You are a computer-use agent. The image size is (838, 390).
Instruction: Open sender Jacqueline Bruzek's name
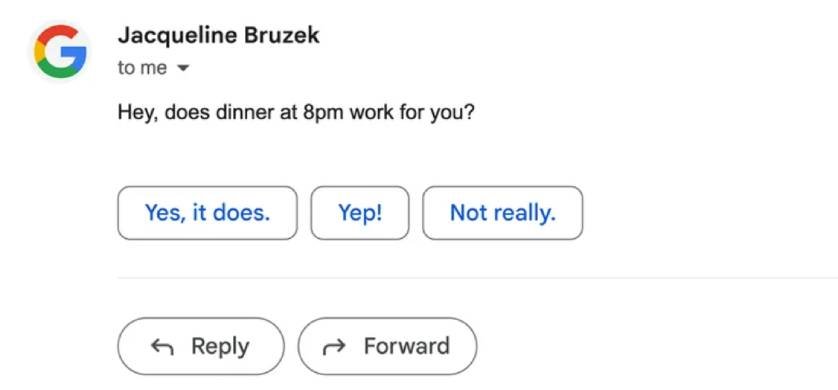point(219,35)
